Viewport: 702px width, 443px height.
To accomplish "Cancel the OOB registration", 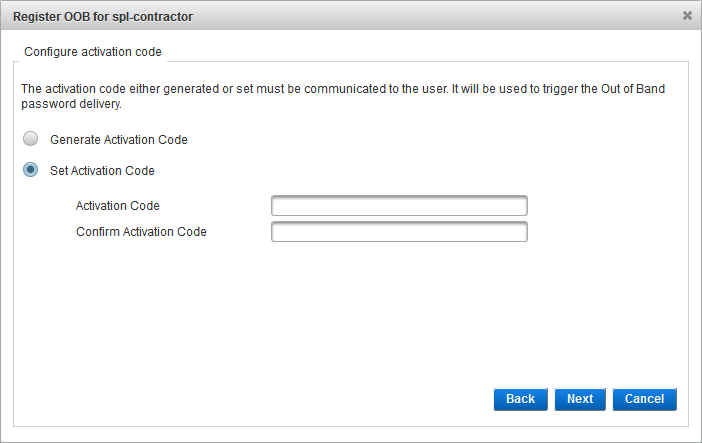I will 645,399.
